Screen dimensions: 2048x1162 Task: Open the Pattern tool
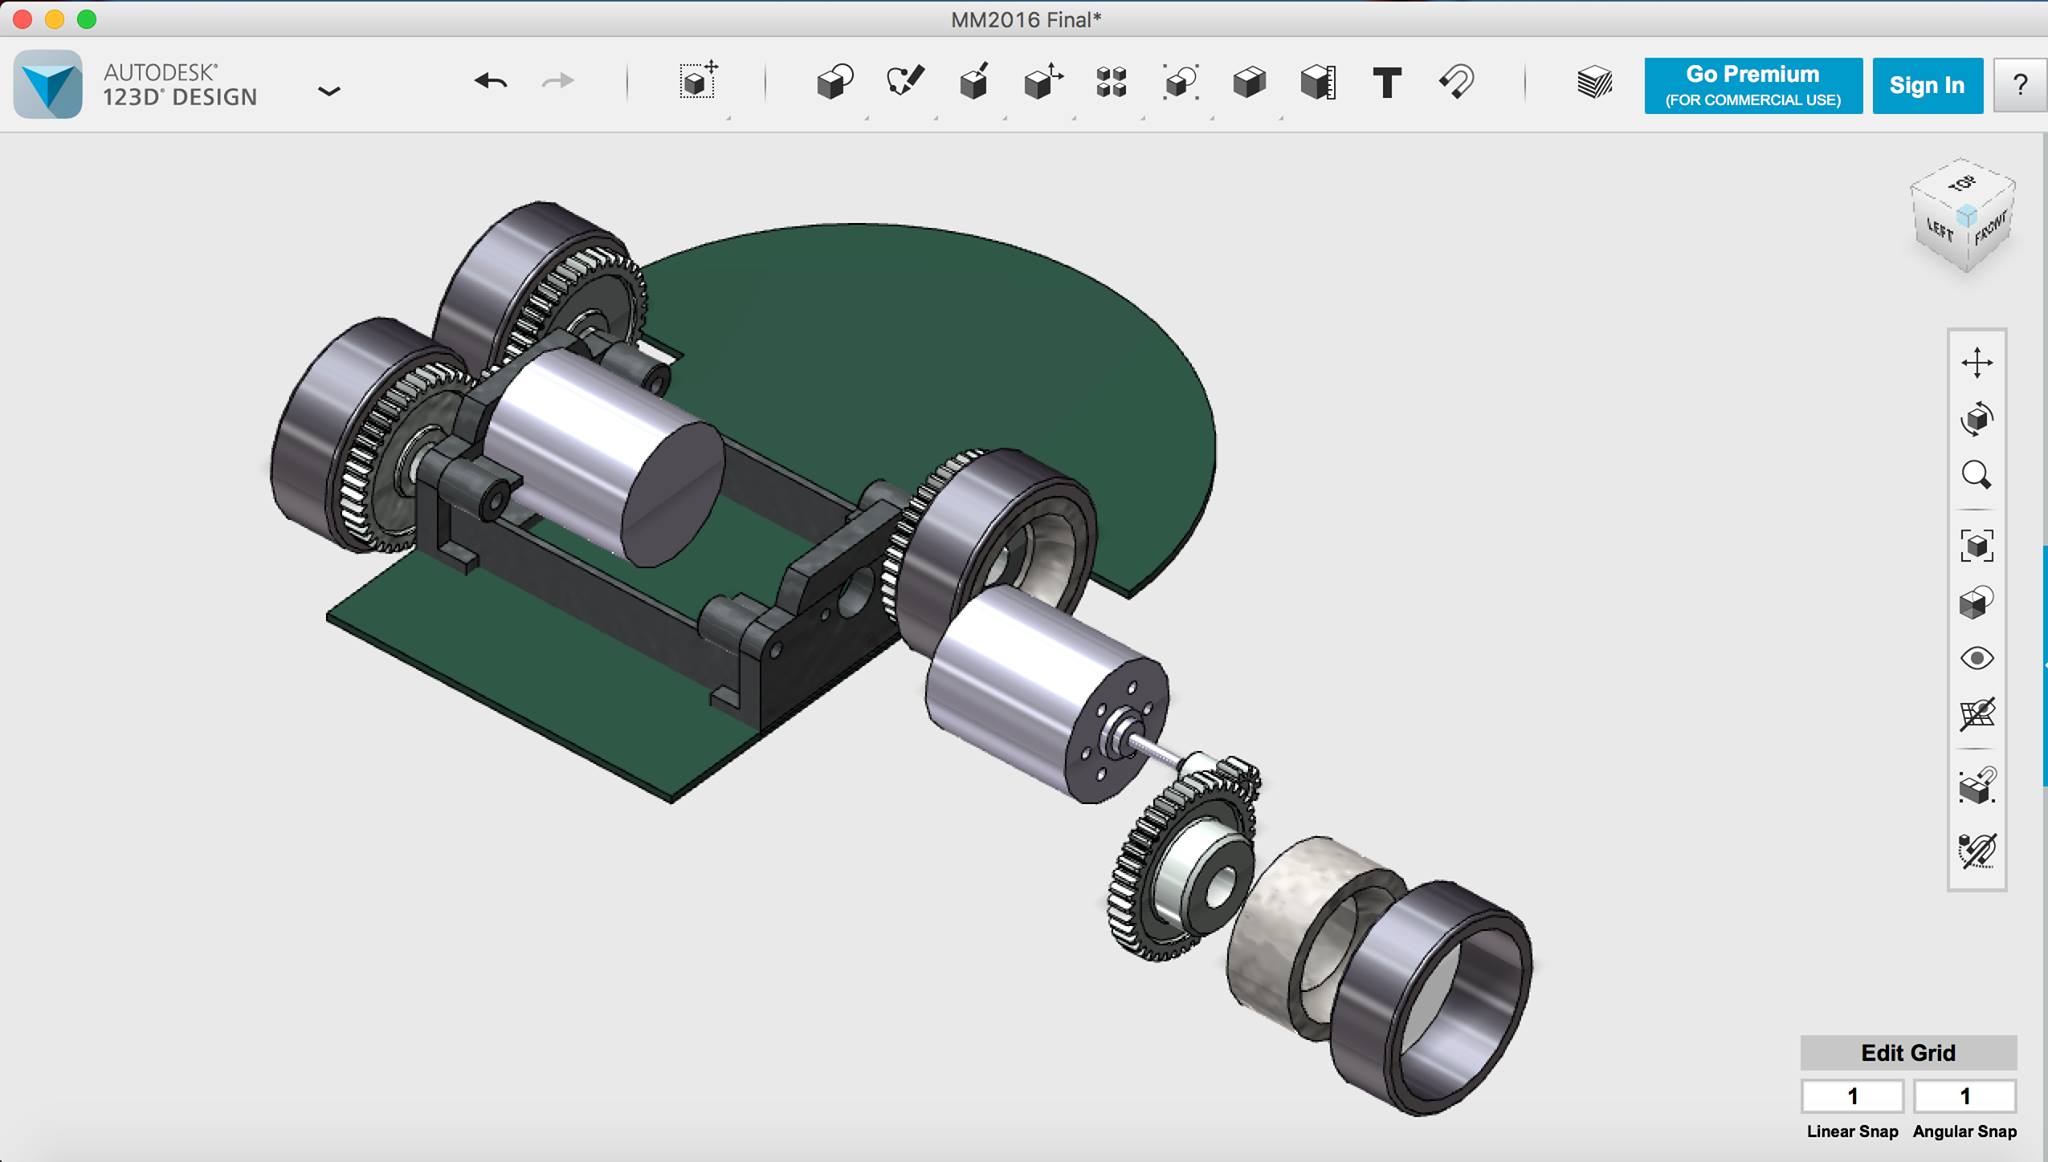(x=1111, y=82)
